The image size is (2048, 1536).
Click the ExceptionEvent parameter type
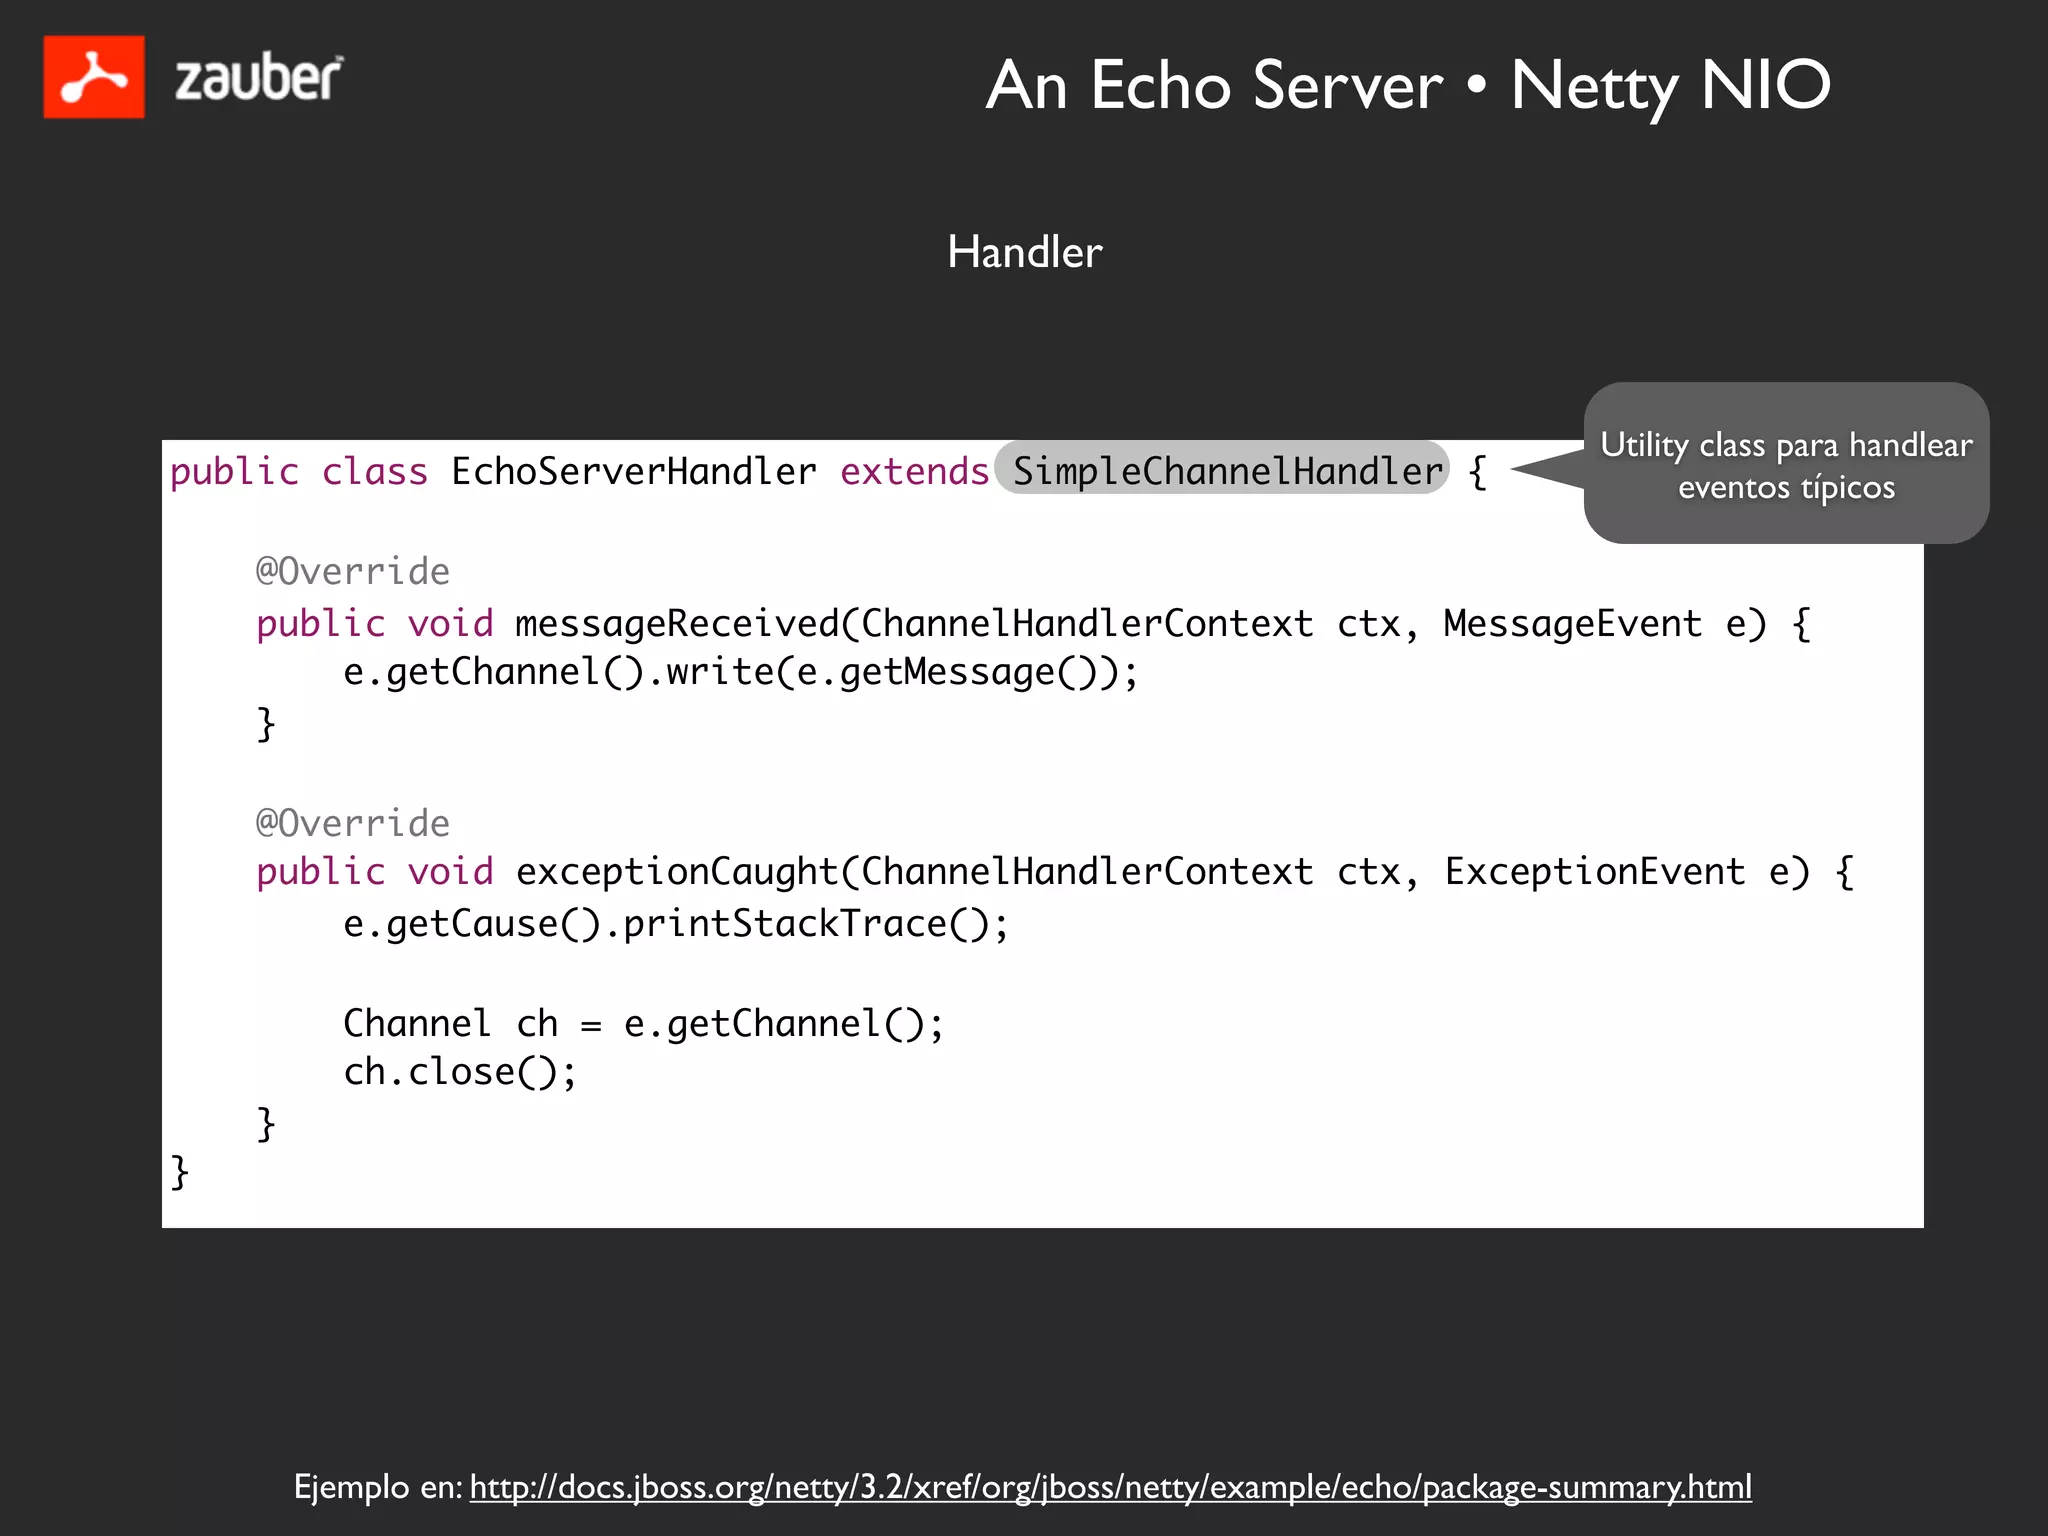click(x=1594, y=872)
